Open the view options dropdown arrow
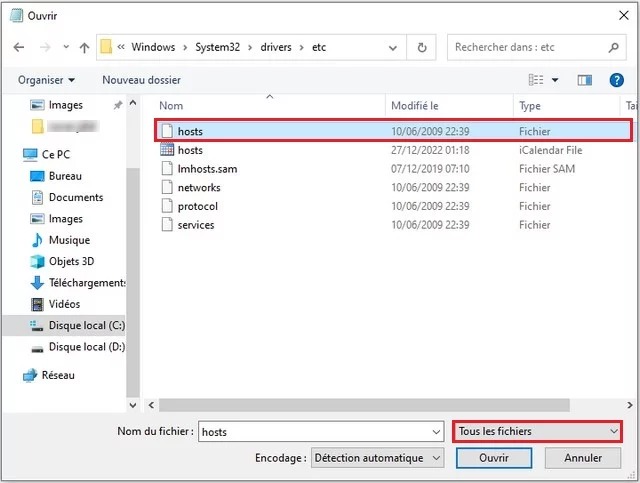The width and height of the screenshot is (640, 483). click(x=555, y=80)
